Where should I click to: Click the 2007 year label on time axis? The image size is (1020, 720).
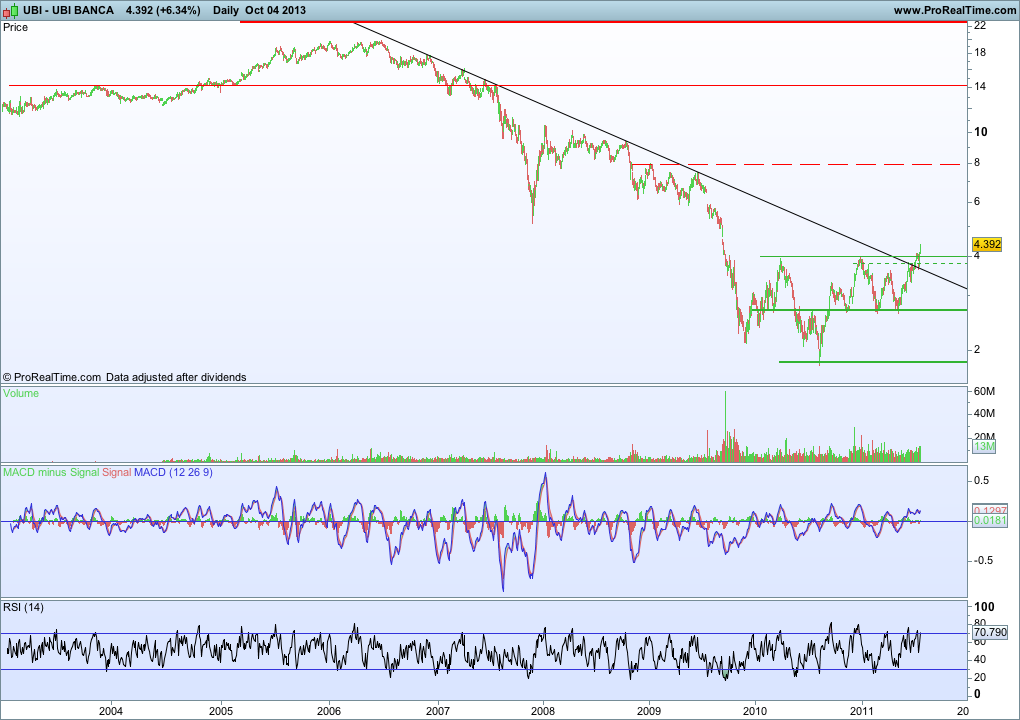pos(438,711)
